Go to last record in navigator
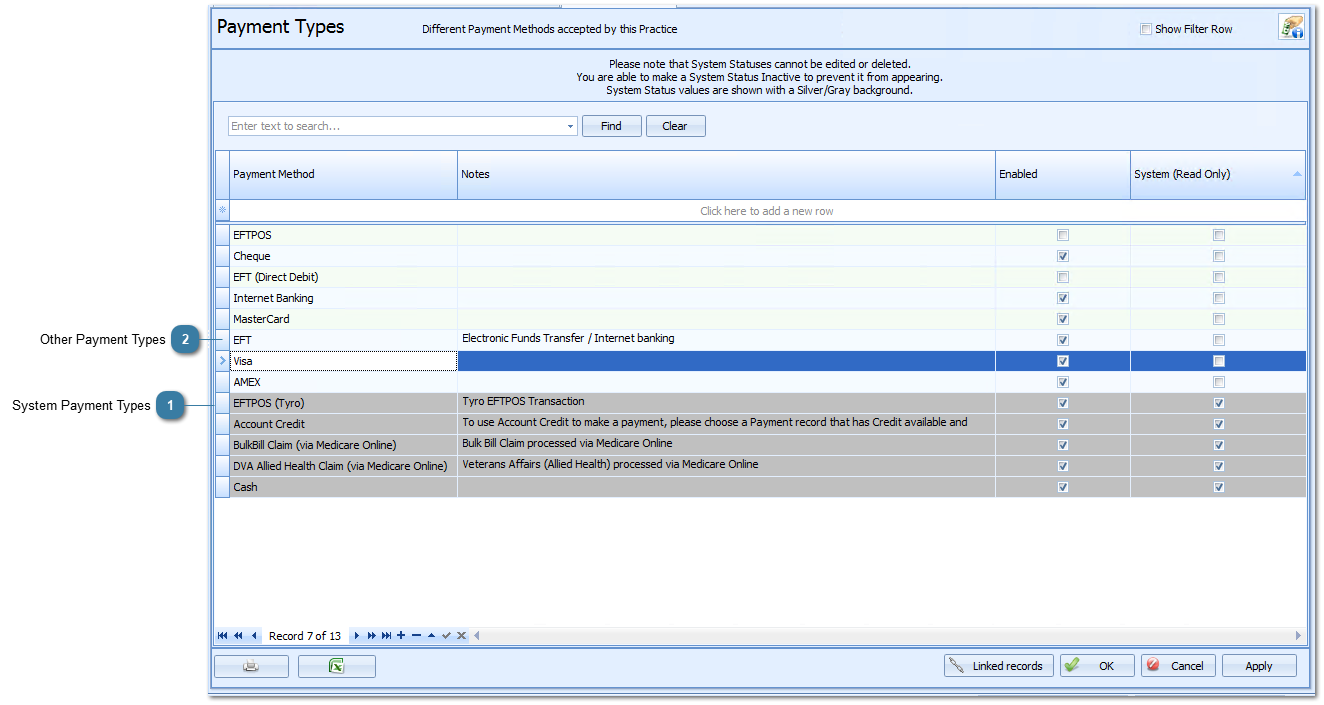1324x705 pixels. coord(386,636)
